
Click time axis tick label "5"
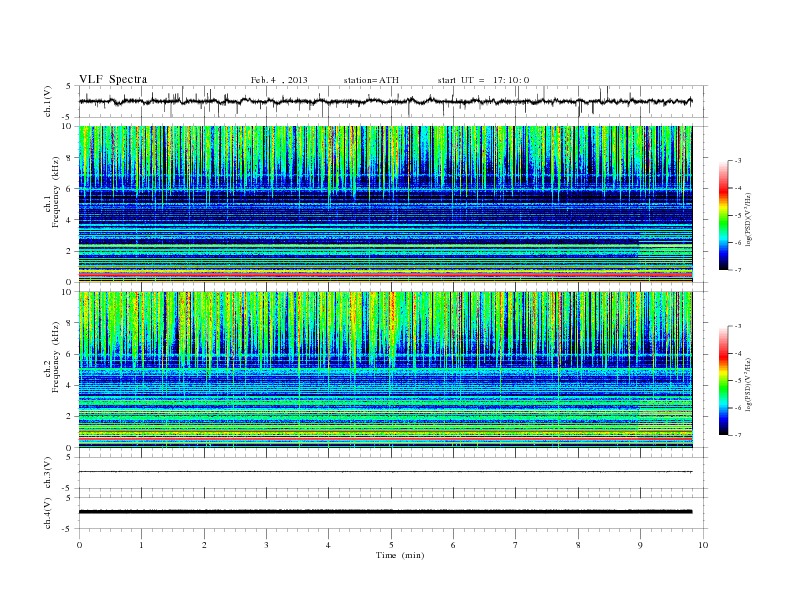coord(391,545)
